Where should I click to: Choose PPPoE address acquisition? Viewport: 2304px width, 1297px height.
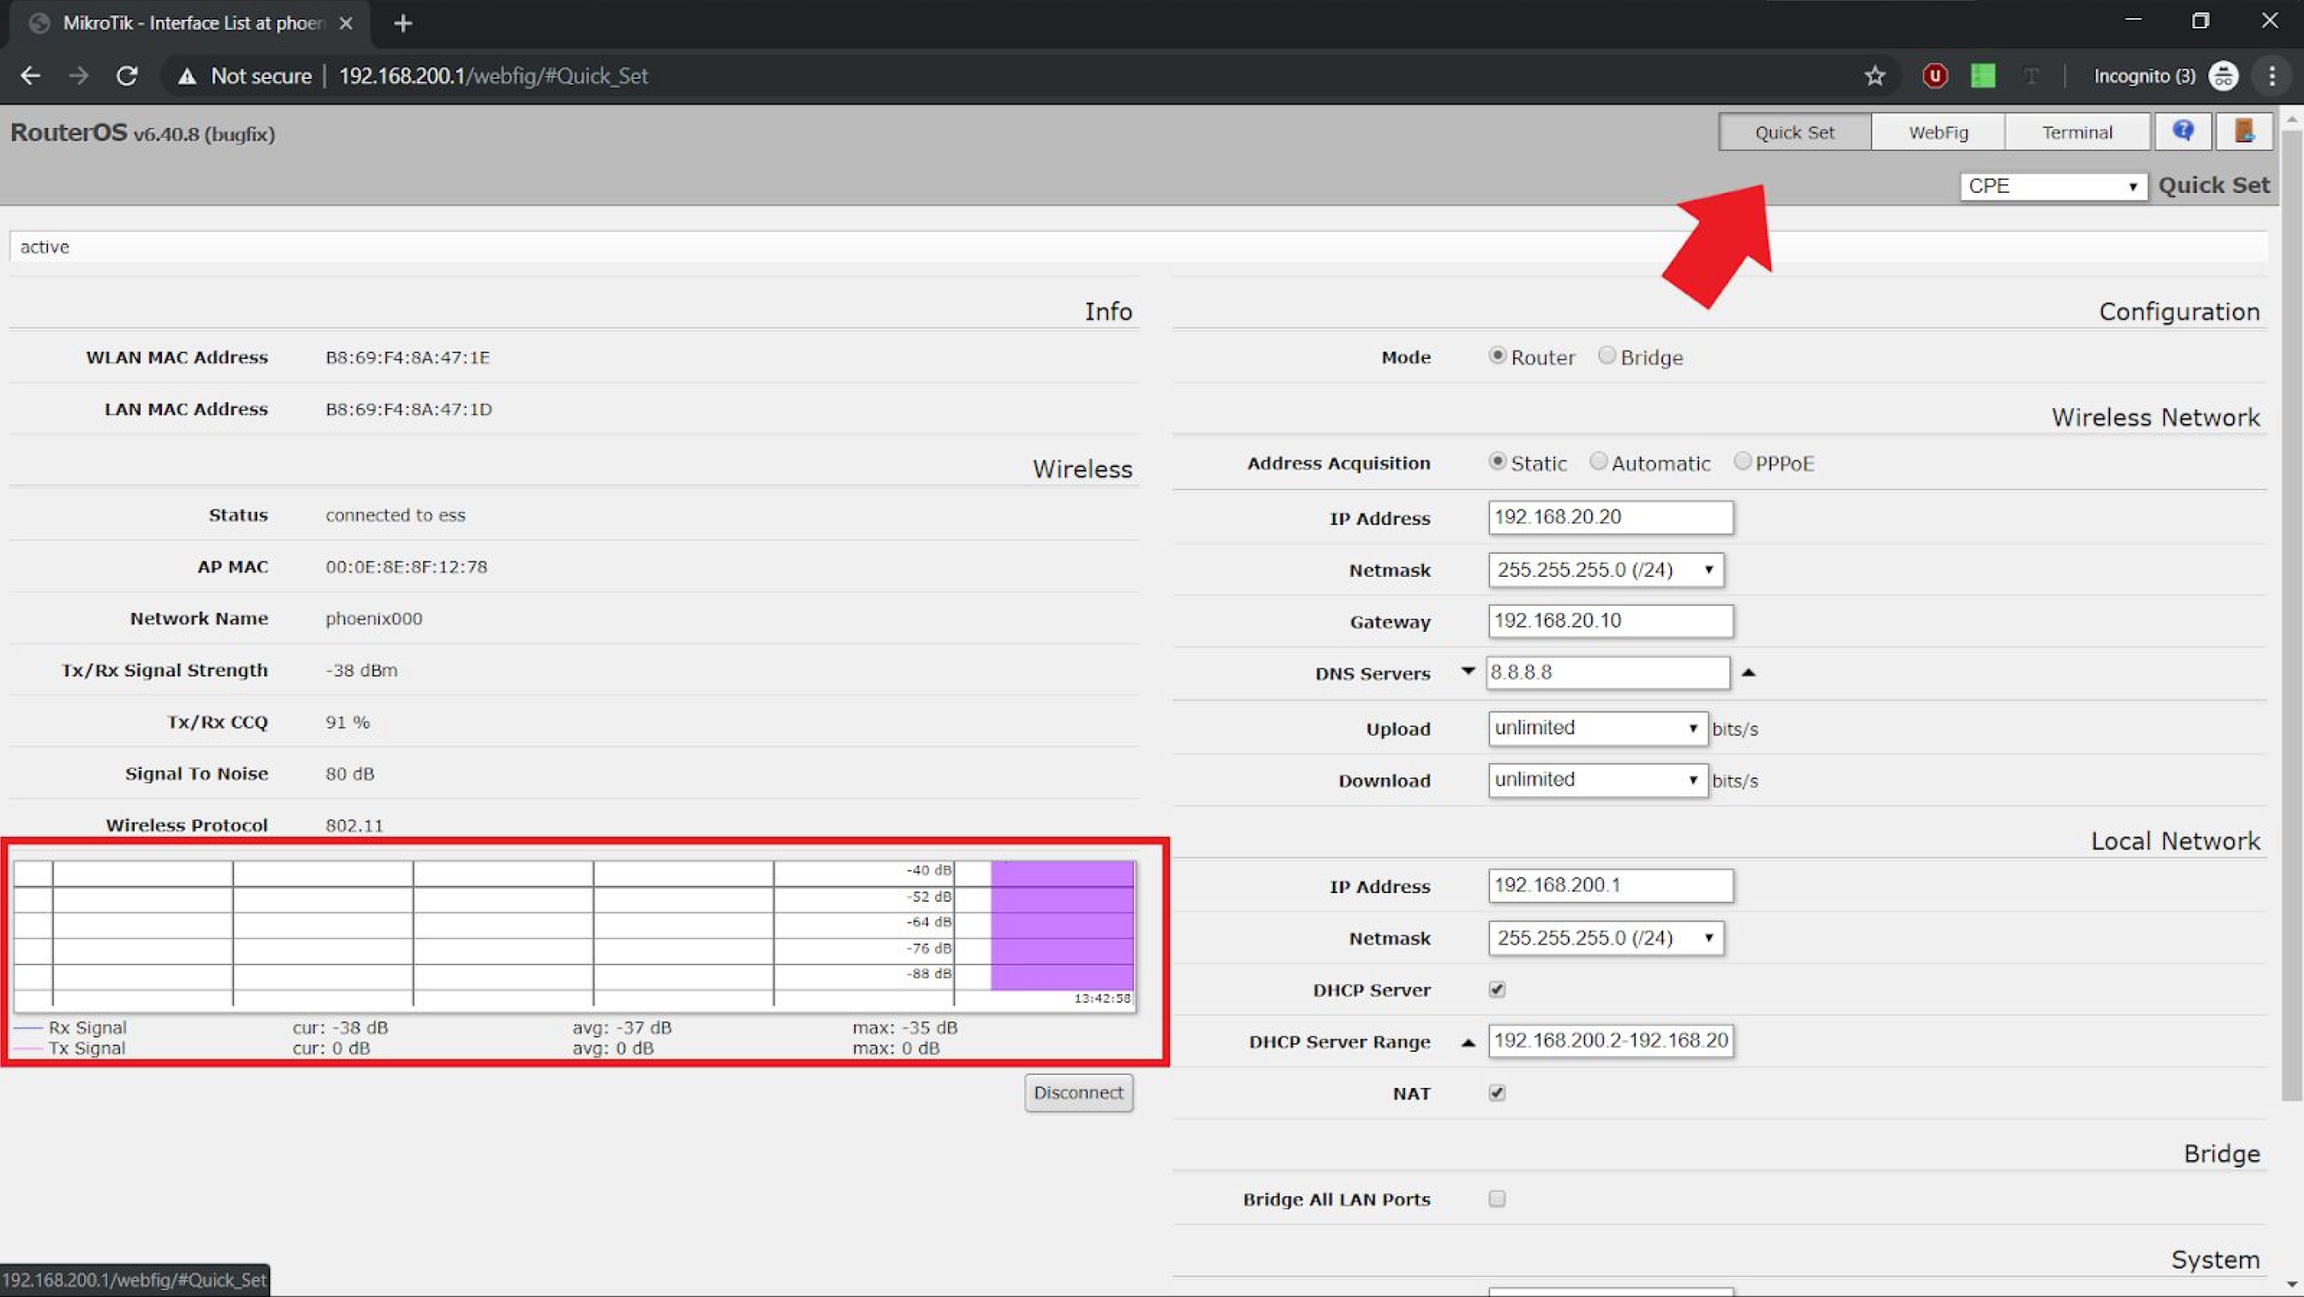[1742, 462]
